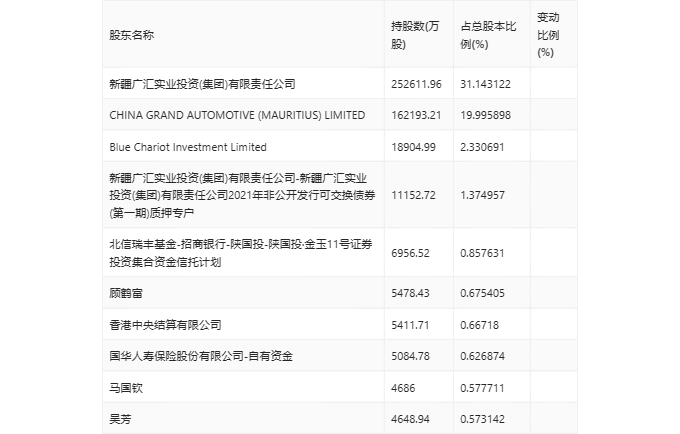The width and height of the screenshot is (680, 434).
Task: Click the 股东名称 column header
Action: click(x=131, y=35)
